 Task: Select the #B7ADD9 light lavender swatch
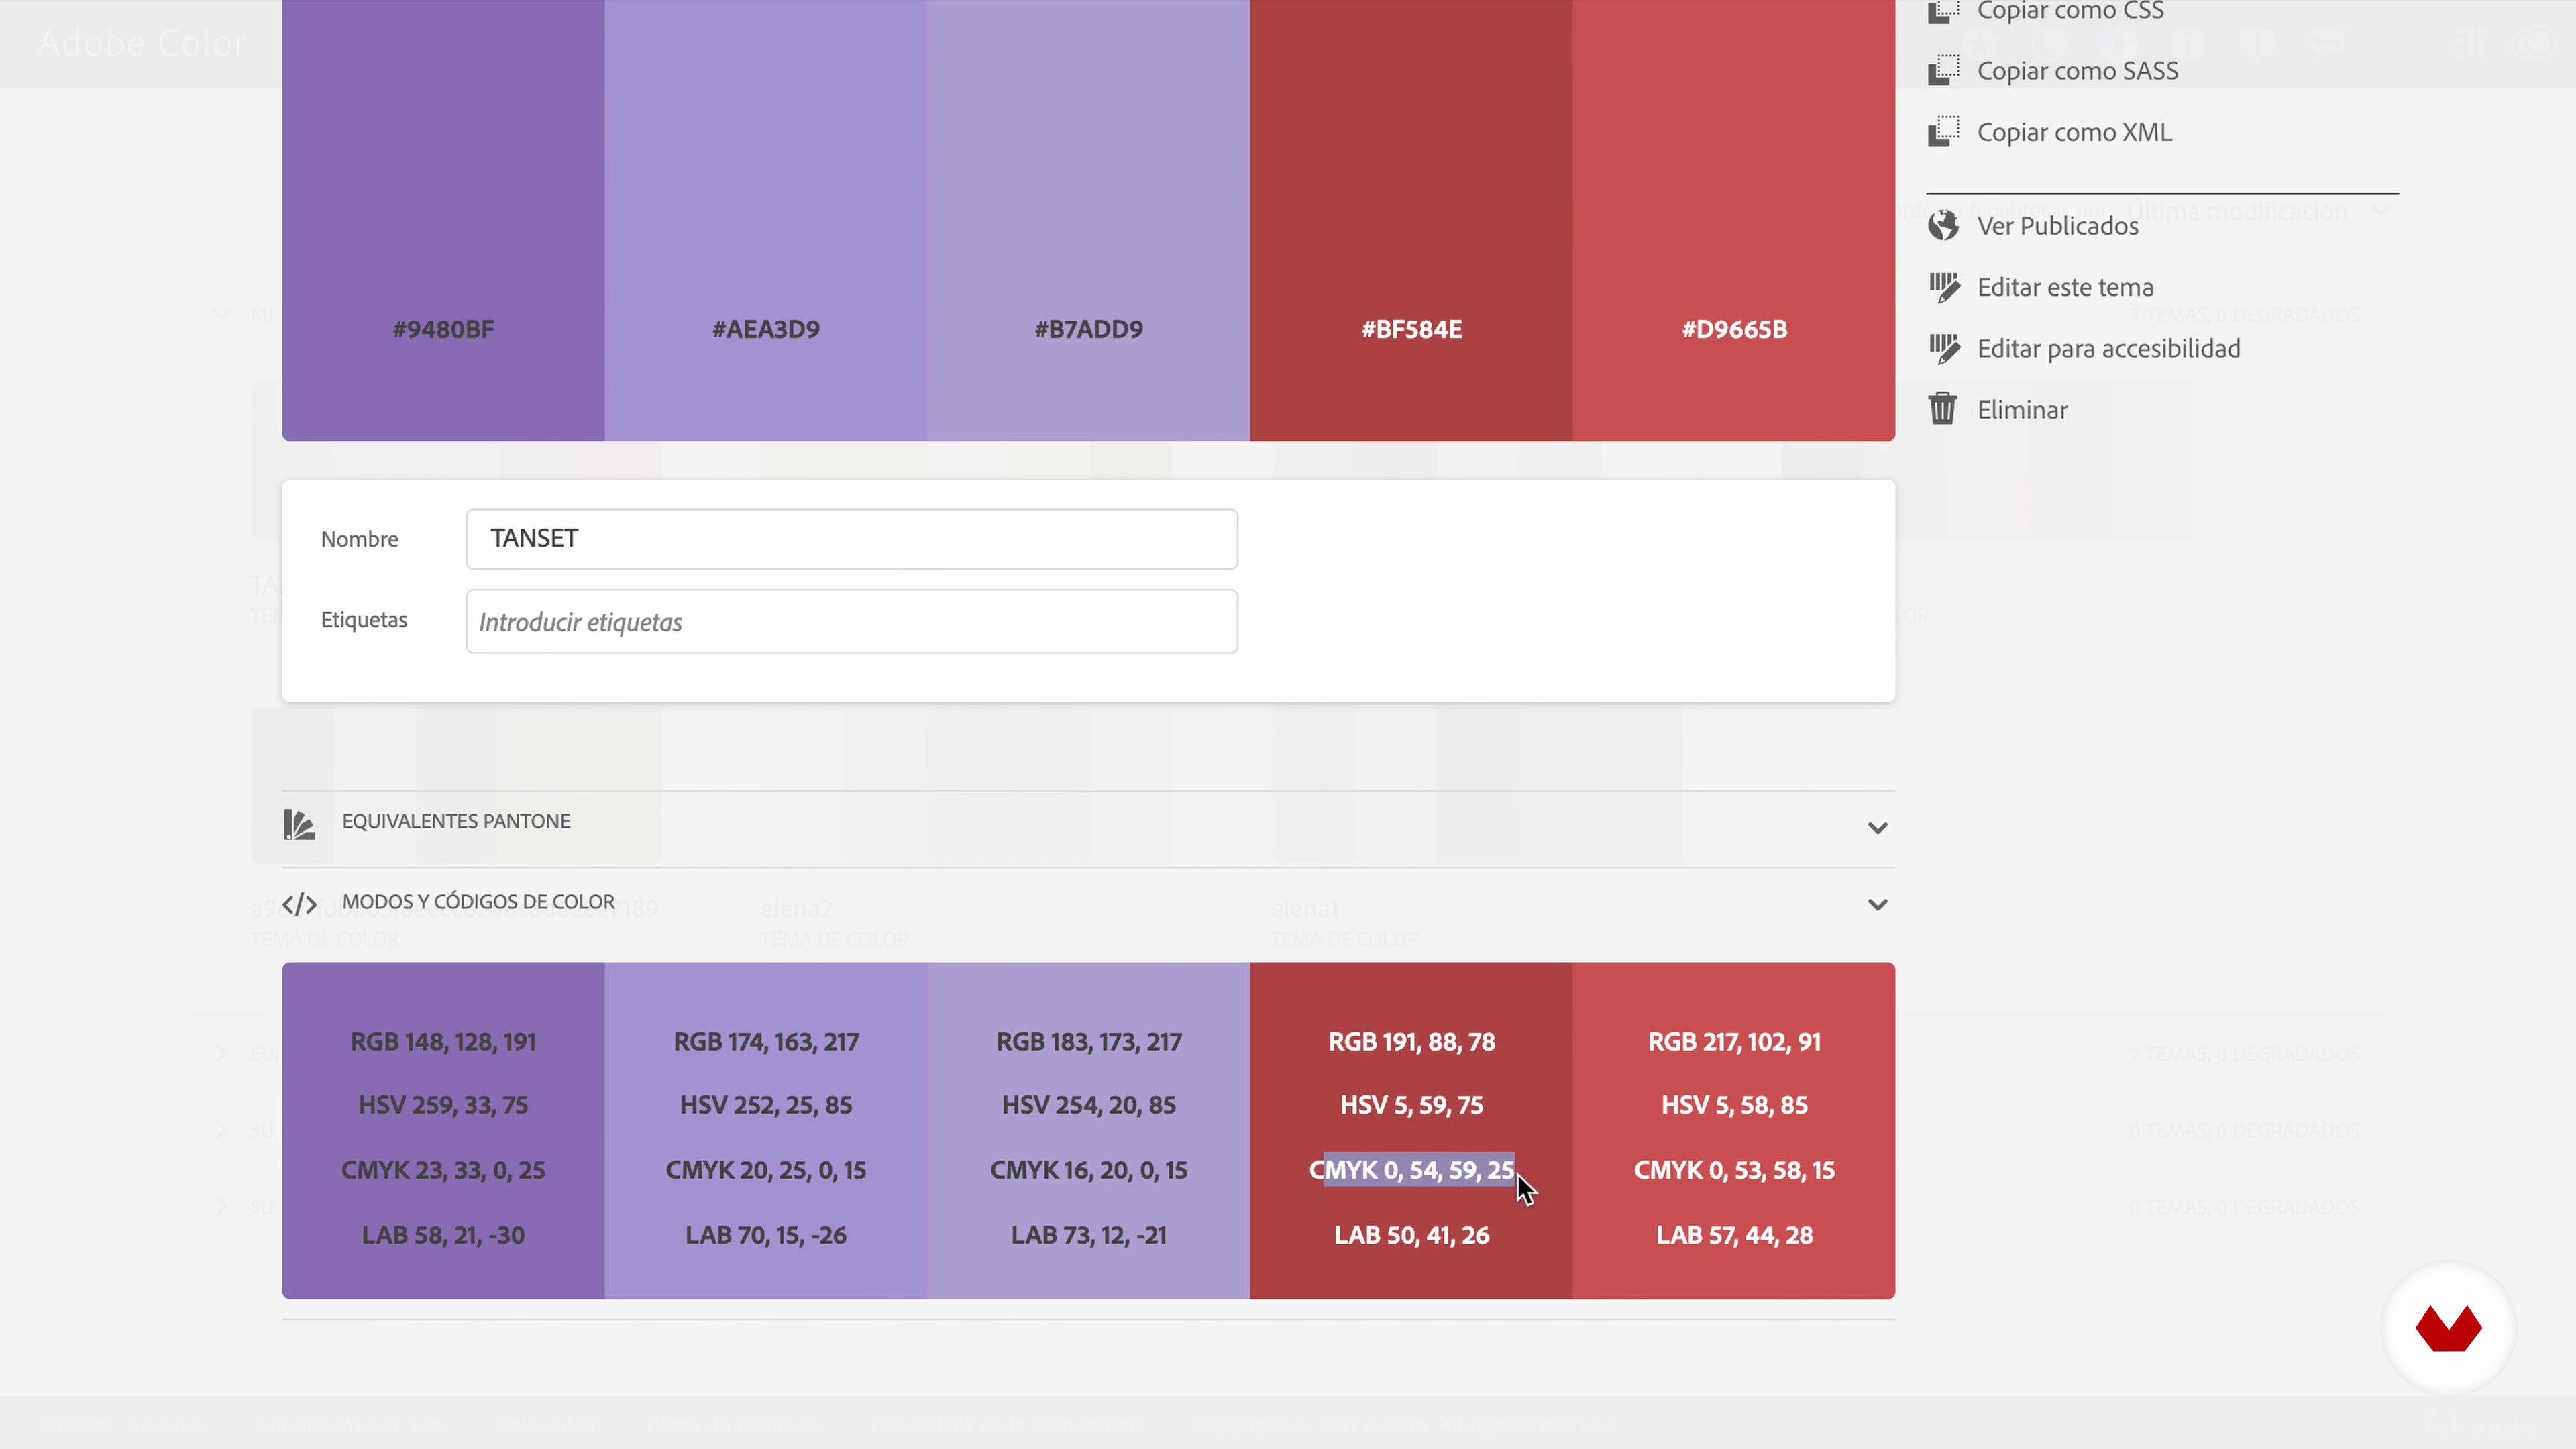[x=1088, y=220]
